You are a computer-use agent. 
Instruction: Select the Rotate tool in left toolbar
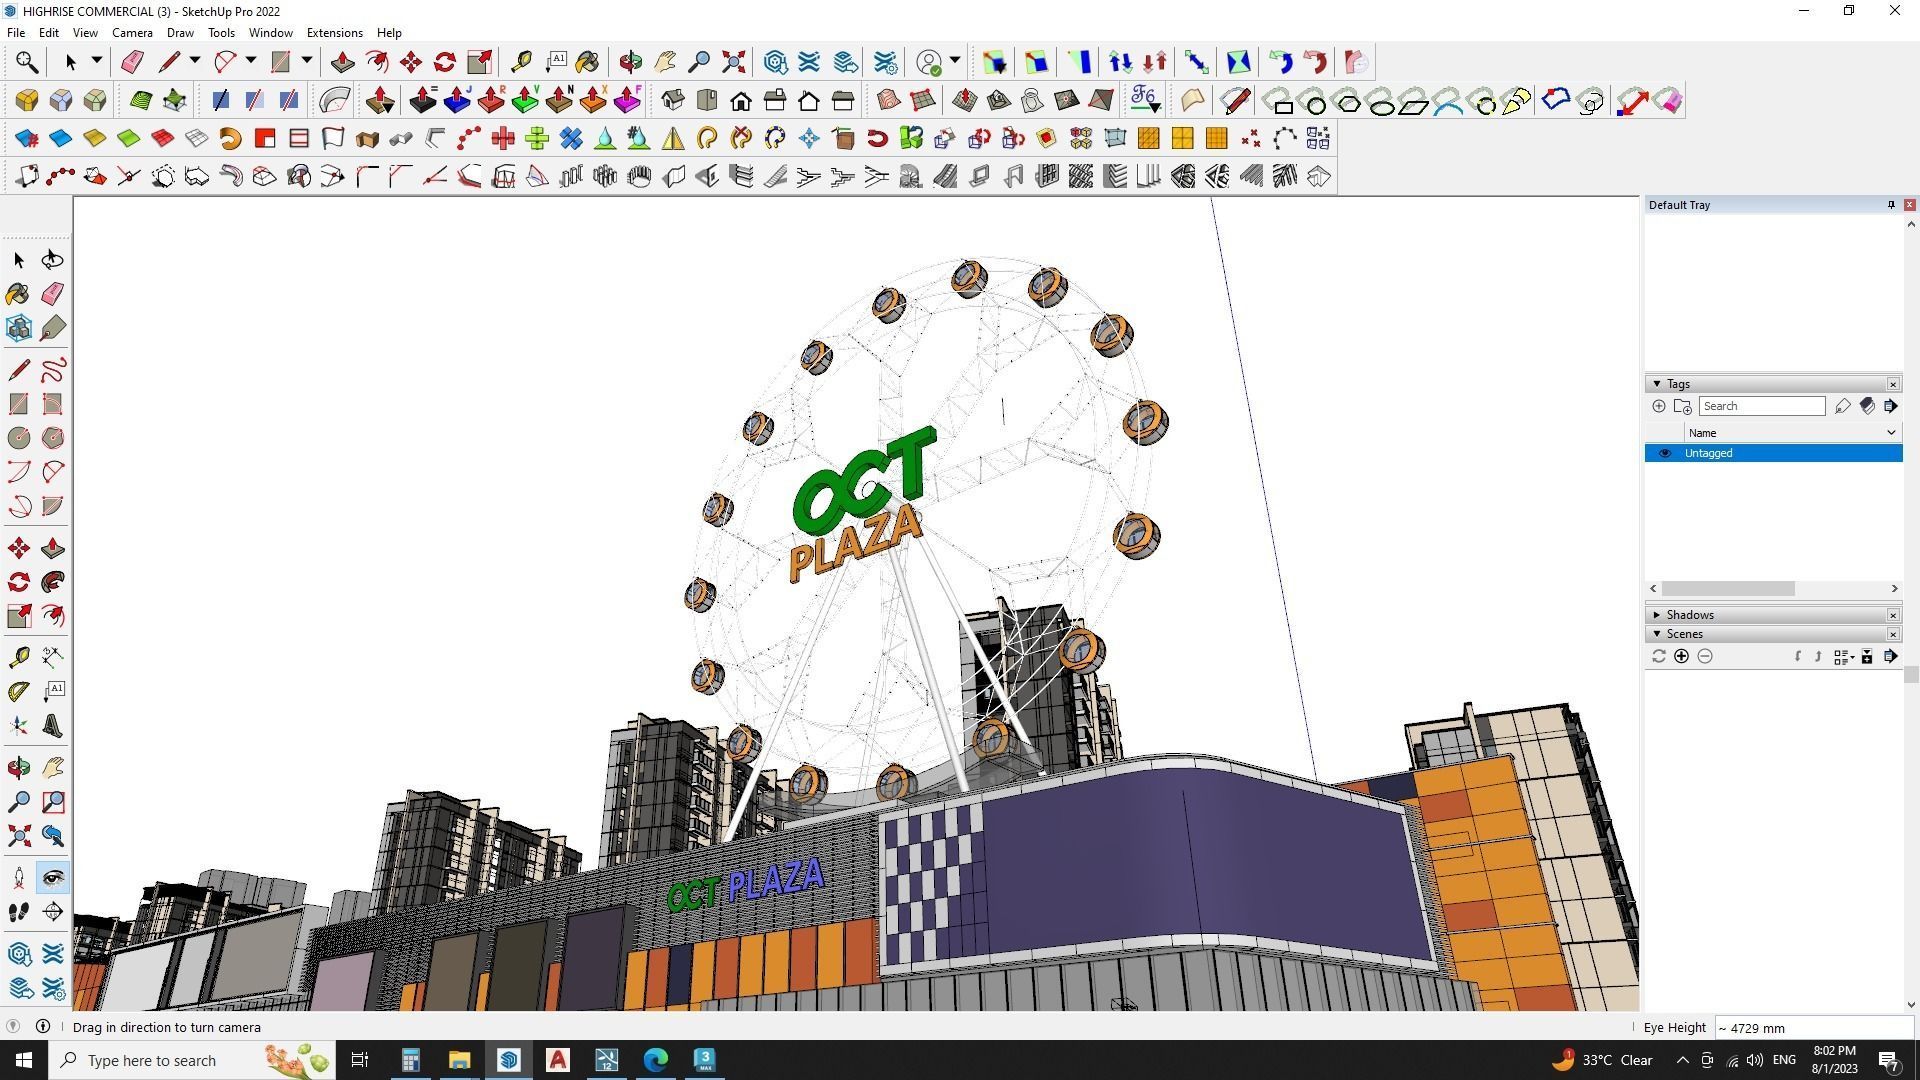coord(18,582)
